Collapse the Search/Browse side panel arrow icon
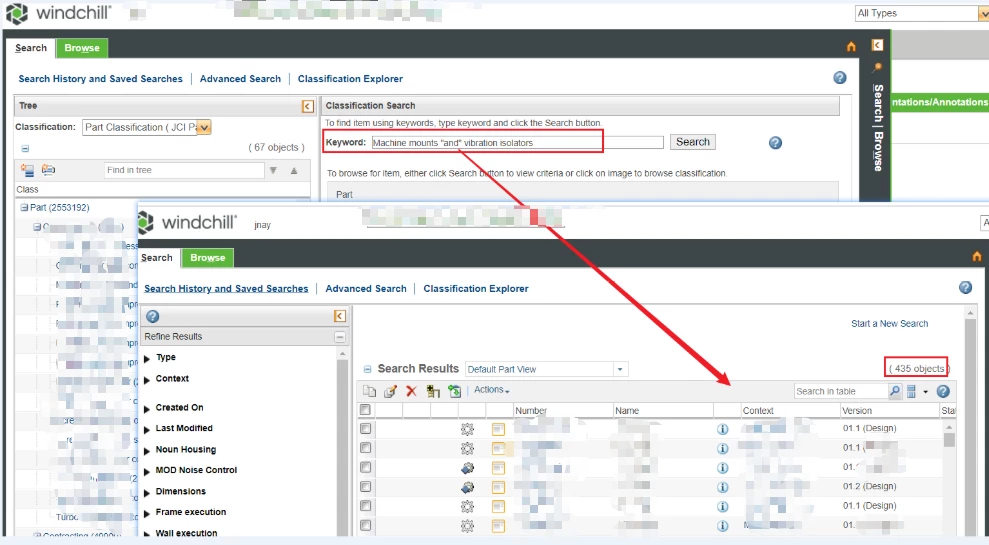The width and height of the screenshot is (989, 545). pos(877,45)
